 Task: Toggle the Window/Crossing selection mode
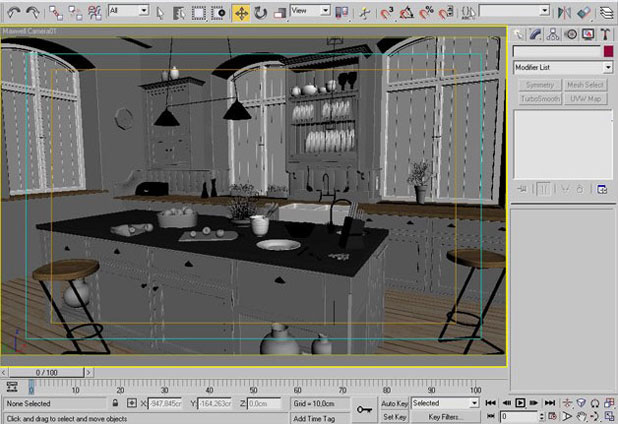(218, 13)
